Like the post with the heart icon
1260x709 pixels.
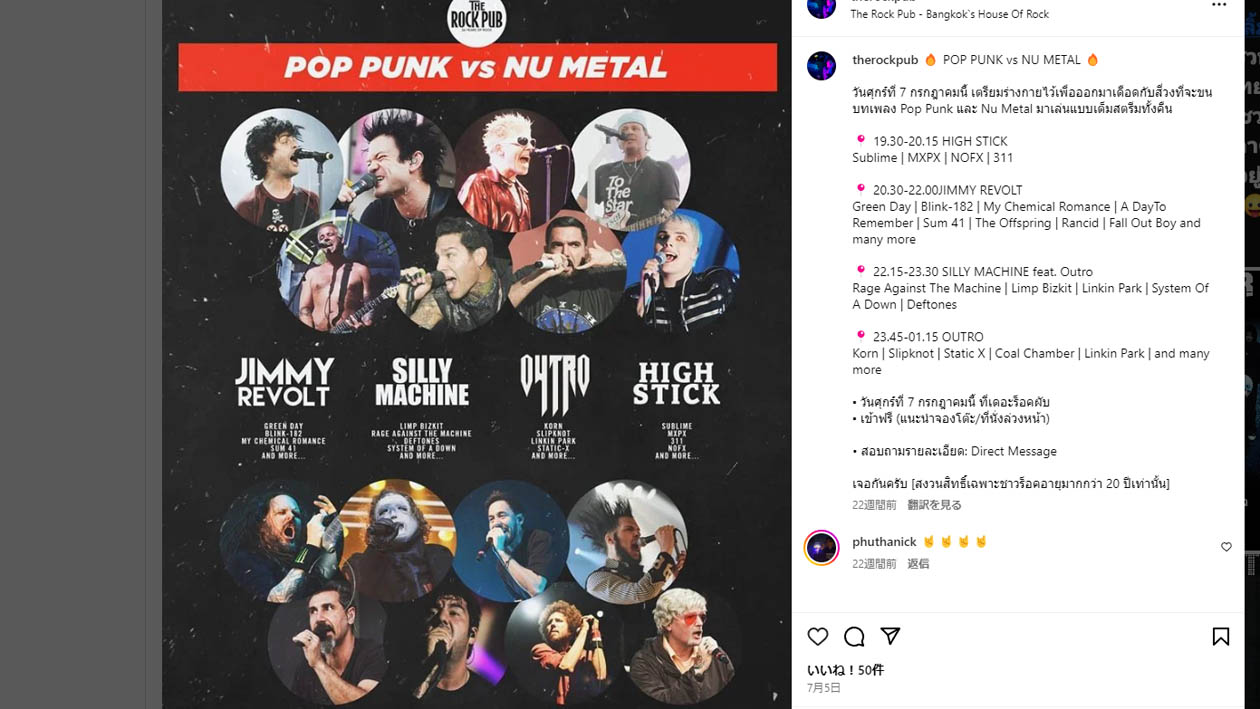tap(818, 636)
